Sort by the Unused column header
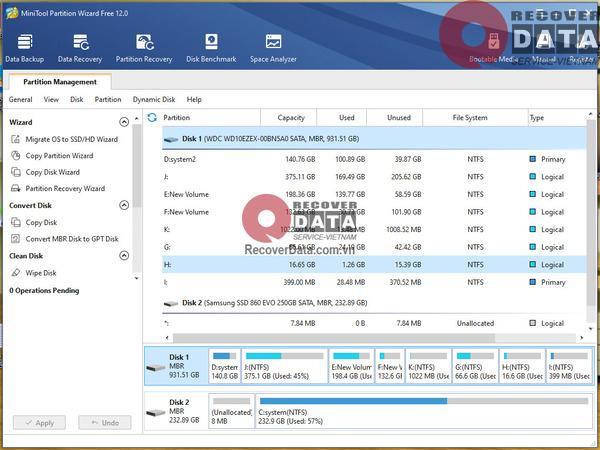Viewport: 600px width, 450px height. (395, 117)
